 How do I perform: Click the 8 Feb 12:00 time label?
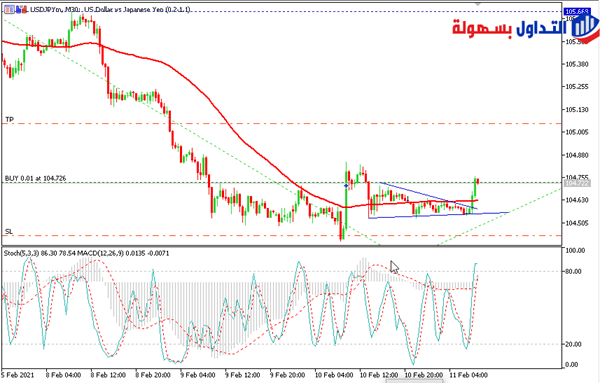pos(108,375)
